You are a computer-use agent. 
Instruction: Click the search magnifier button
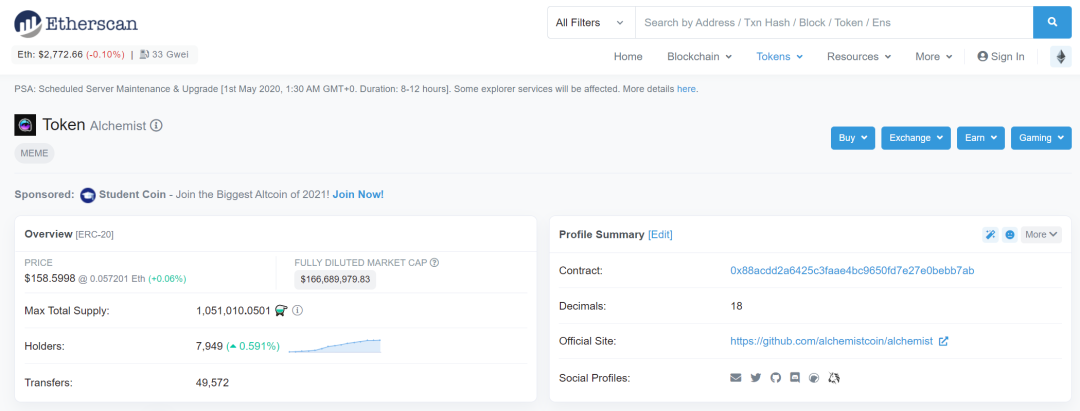point(1052,22)
